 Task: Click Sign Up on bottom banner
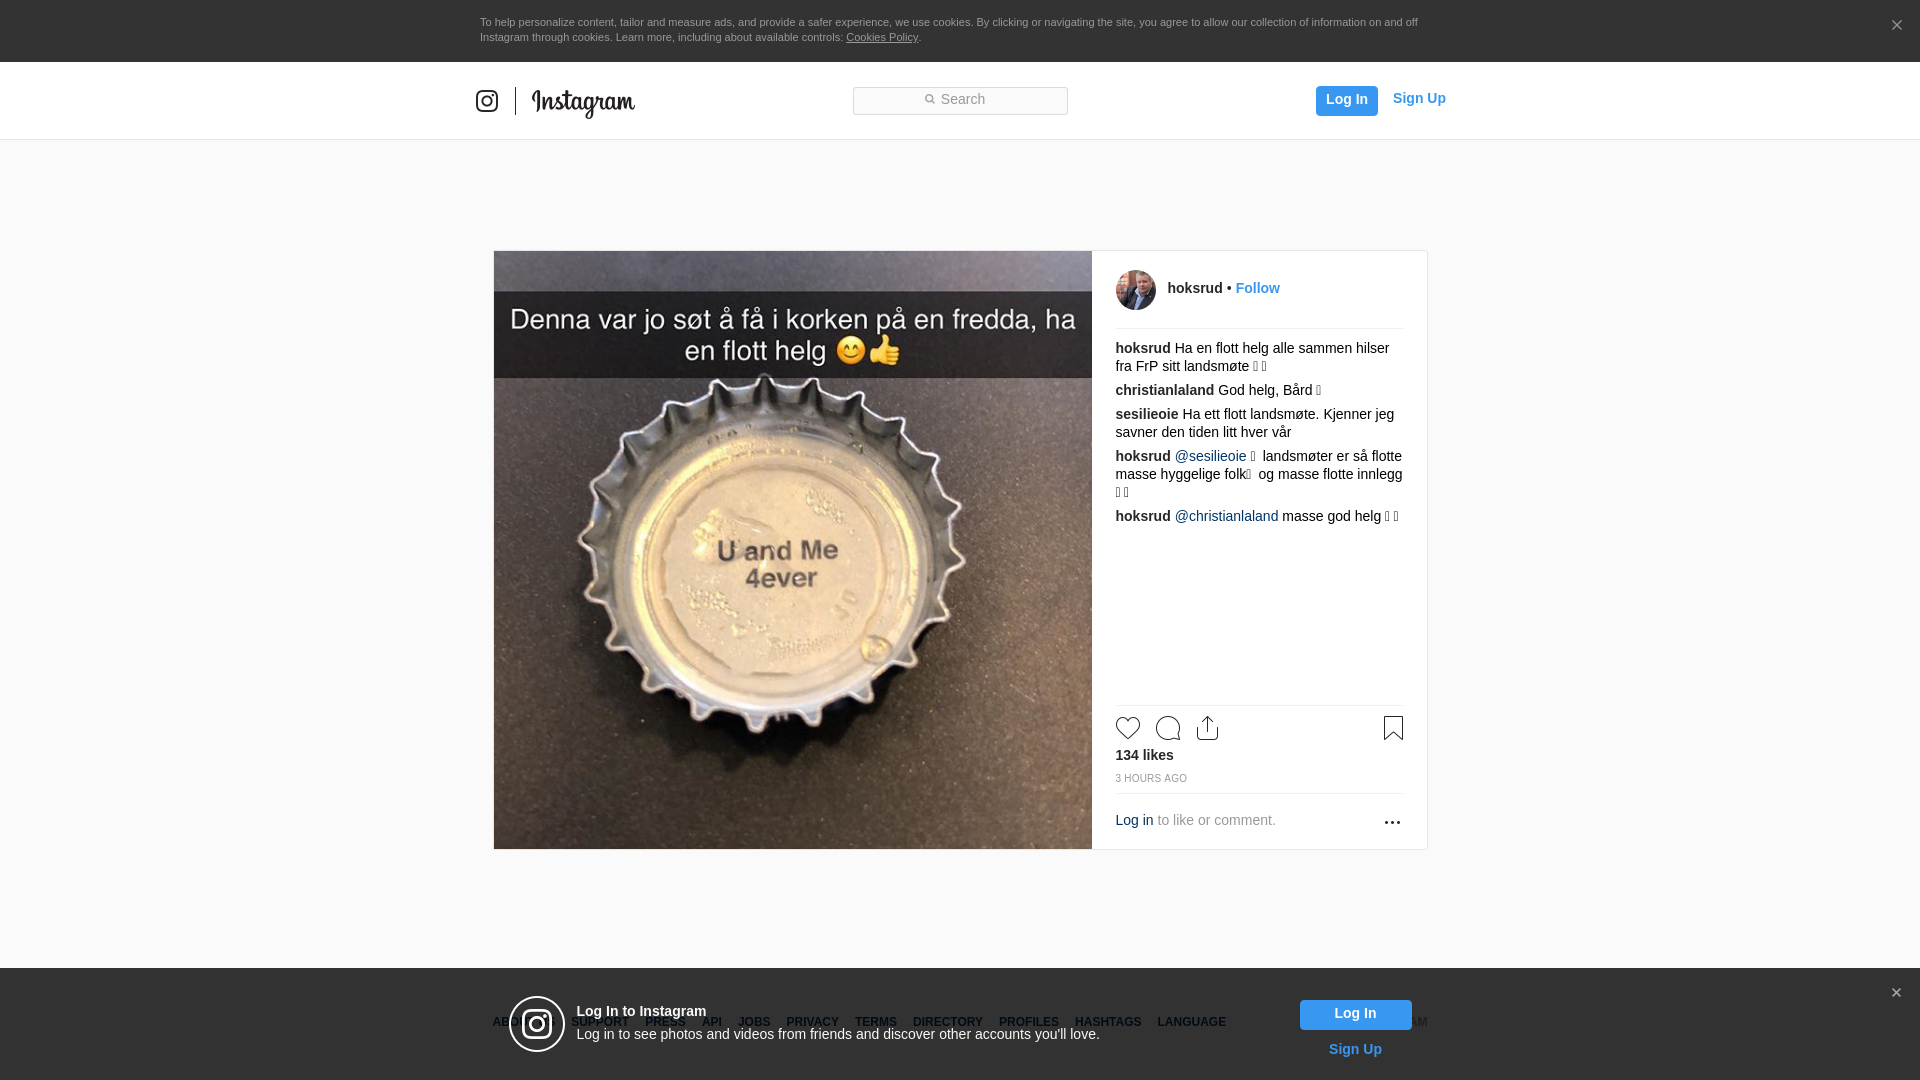click(1355, 1049)
